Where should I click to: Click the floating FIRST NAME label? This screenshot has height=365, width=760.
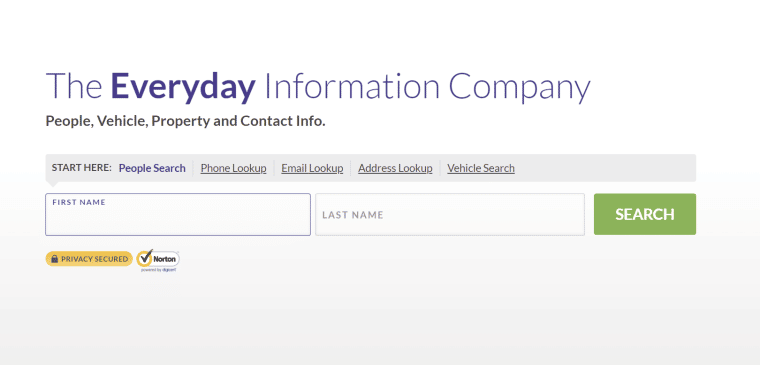pos(79,202)
